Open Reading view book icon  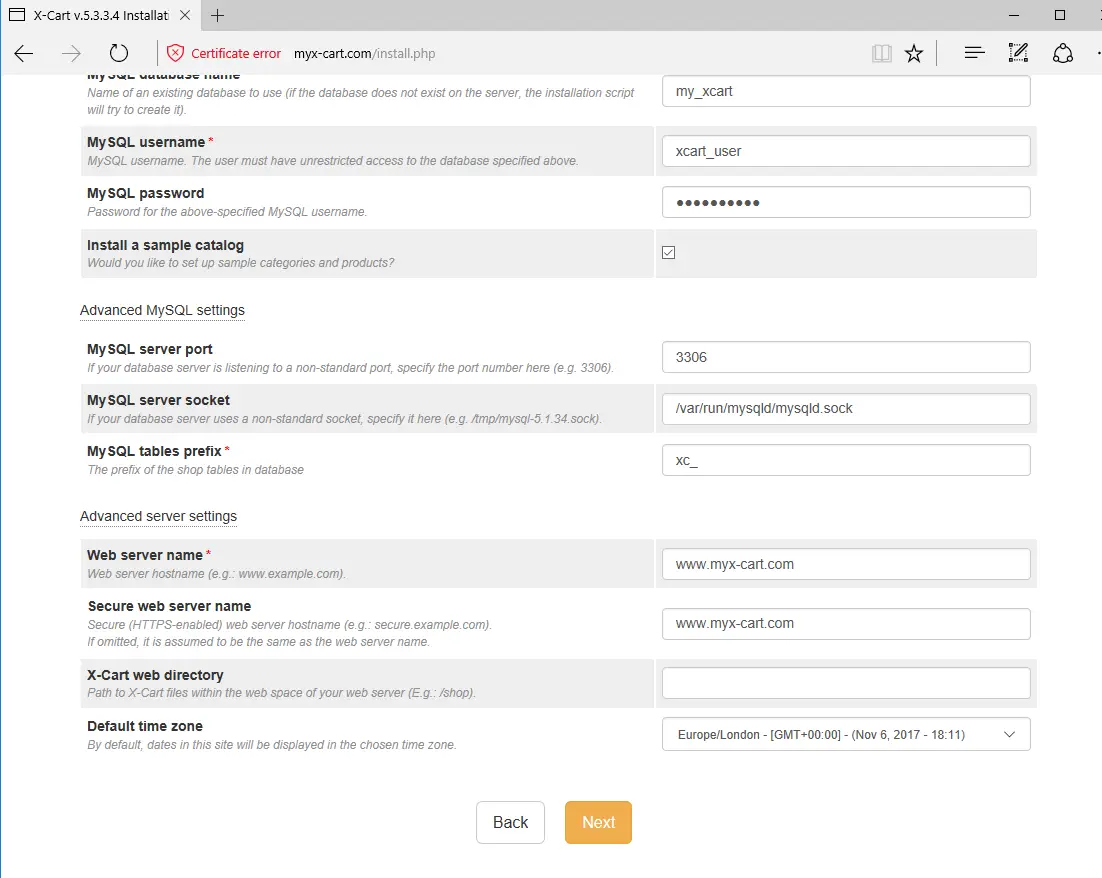click(x=881, y=53)
